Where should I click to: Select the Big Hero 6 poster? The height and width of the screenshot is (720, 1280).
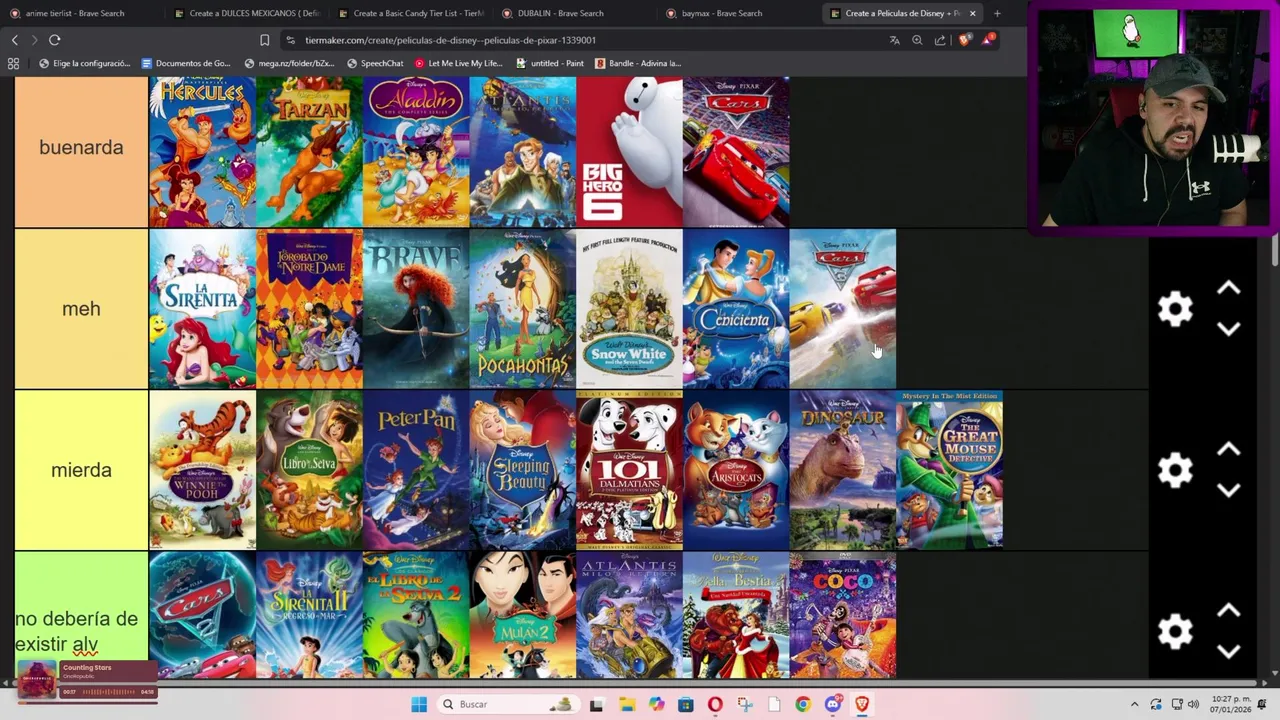pyautogui.click(x=629, y=152)
